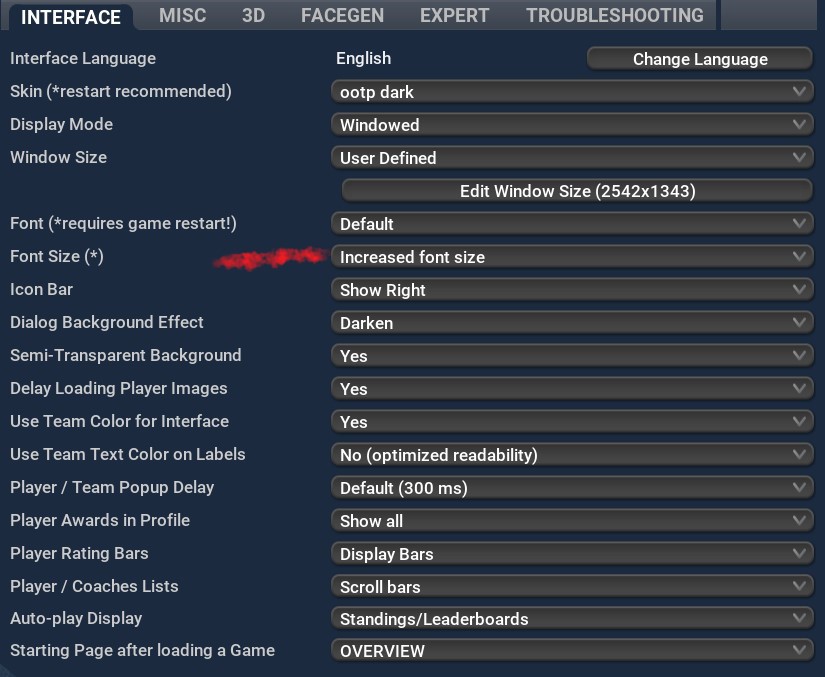Change the Icon Bar dropdown
The width and height of the screenshot is (825, 677).
pos(572,290)
